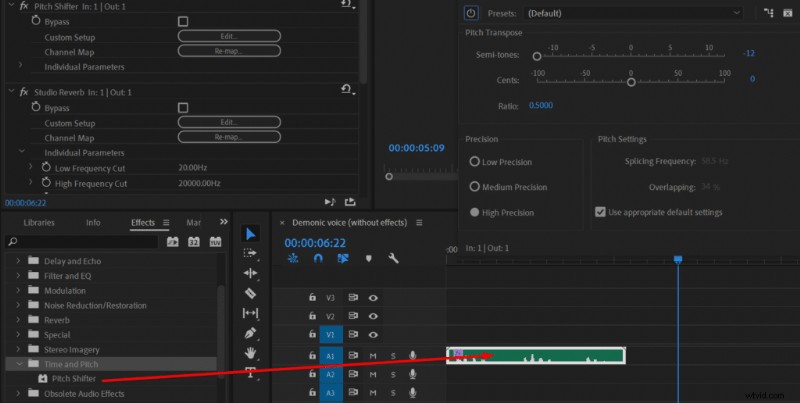
Task: Click Edit for Pitch Shifter Custom Setup
Action: point(229,36)
